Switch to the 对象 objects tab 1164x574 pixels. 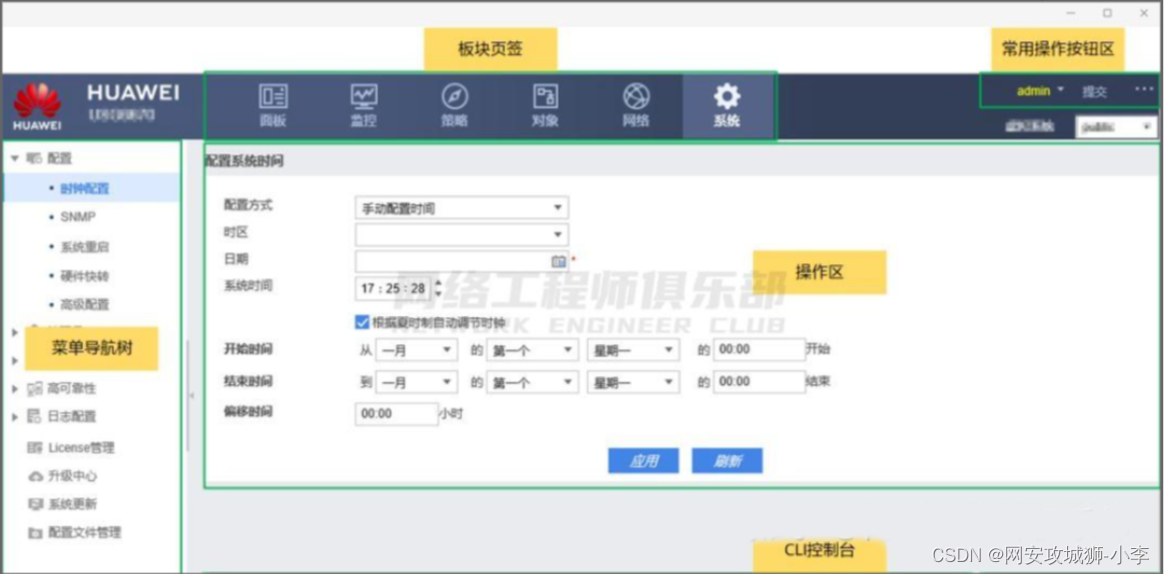coord(546,105)
